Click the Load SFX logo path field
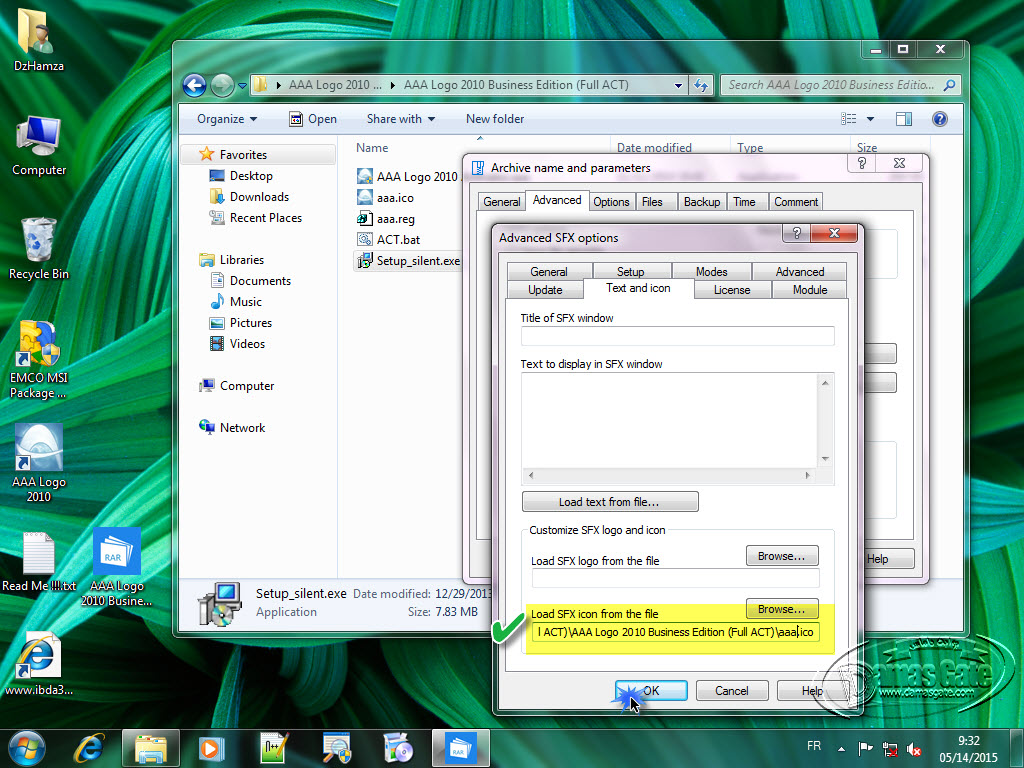Viewport: 1024px width, 768px height. point(675,578)
